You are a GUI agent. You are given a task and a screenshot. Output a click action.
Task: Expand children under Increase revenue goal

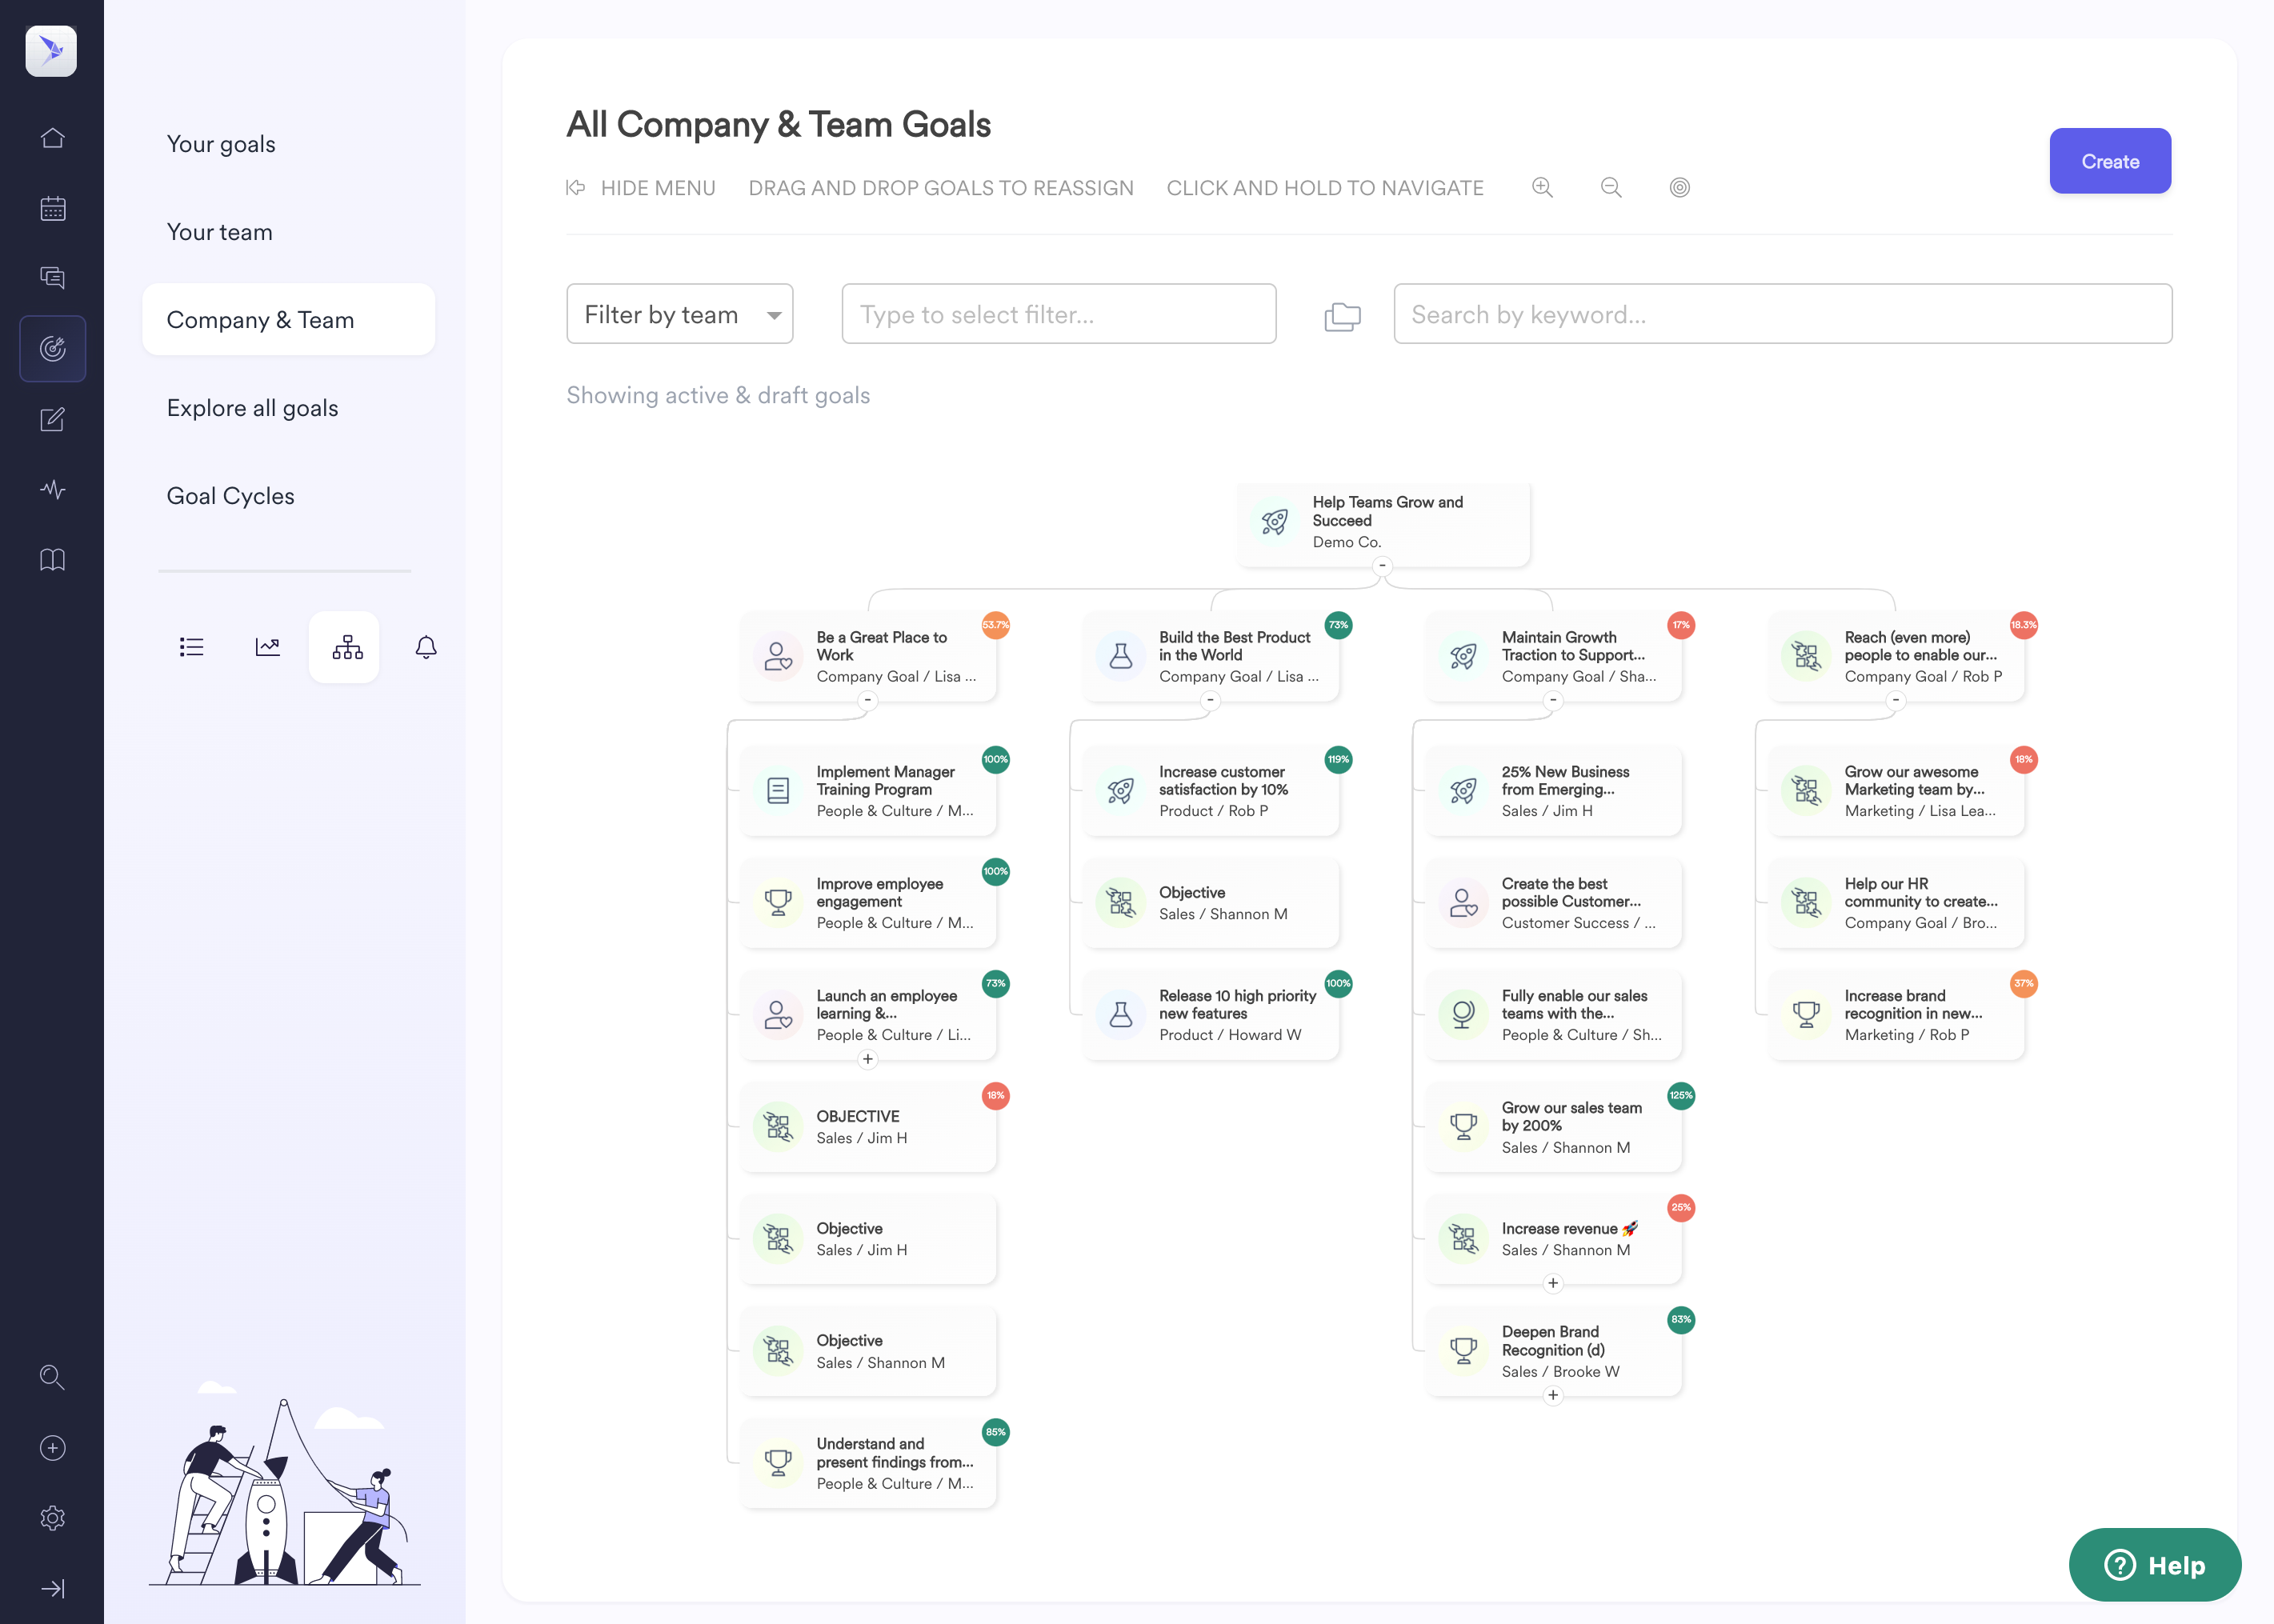[x=1553, y=1283]
